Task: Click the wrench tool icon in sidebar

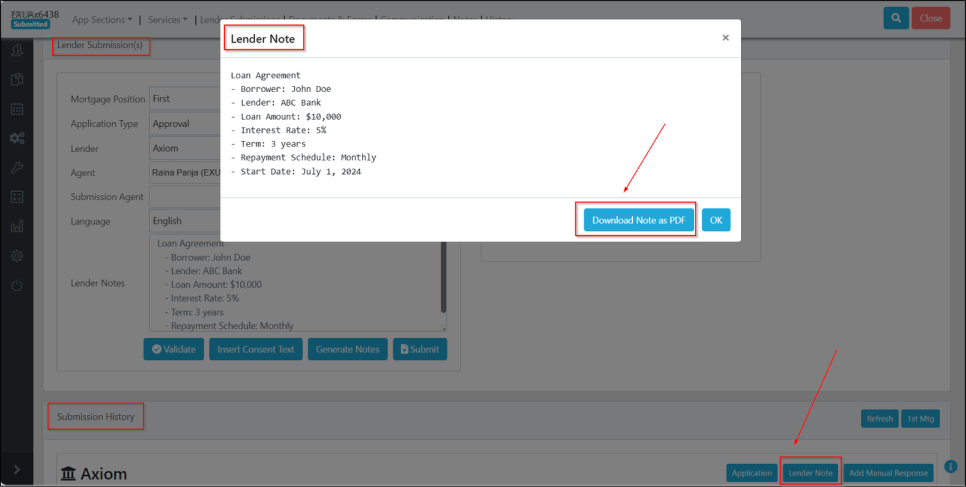Action: pyautogui.click(x=17, y=167)
